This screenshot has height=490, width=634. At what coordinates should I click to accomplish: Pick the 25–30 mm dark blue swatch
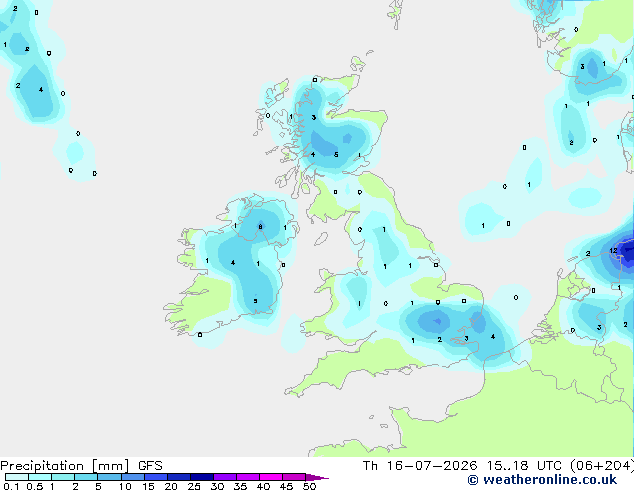(202, 477)
